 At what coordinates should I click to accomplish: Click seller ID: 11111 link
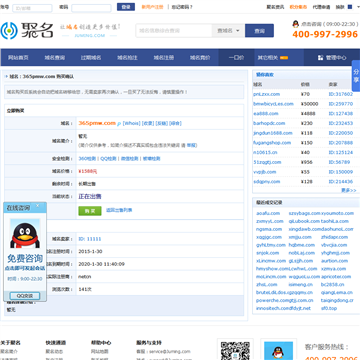pyautogui.click(x=90, y=239)
